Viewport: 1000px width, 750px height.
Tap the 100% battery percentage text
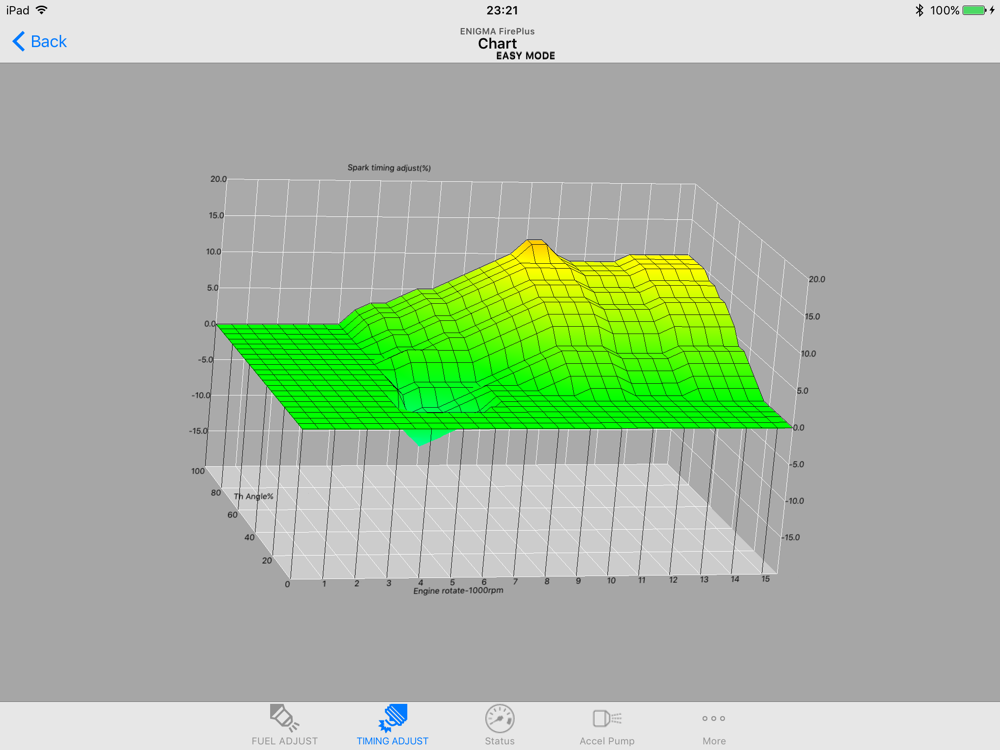945,10
